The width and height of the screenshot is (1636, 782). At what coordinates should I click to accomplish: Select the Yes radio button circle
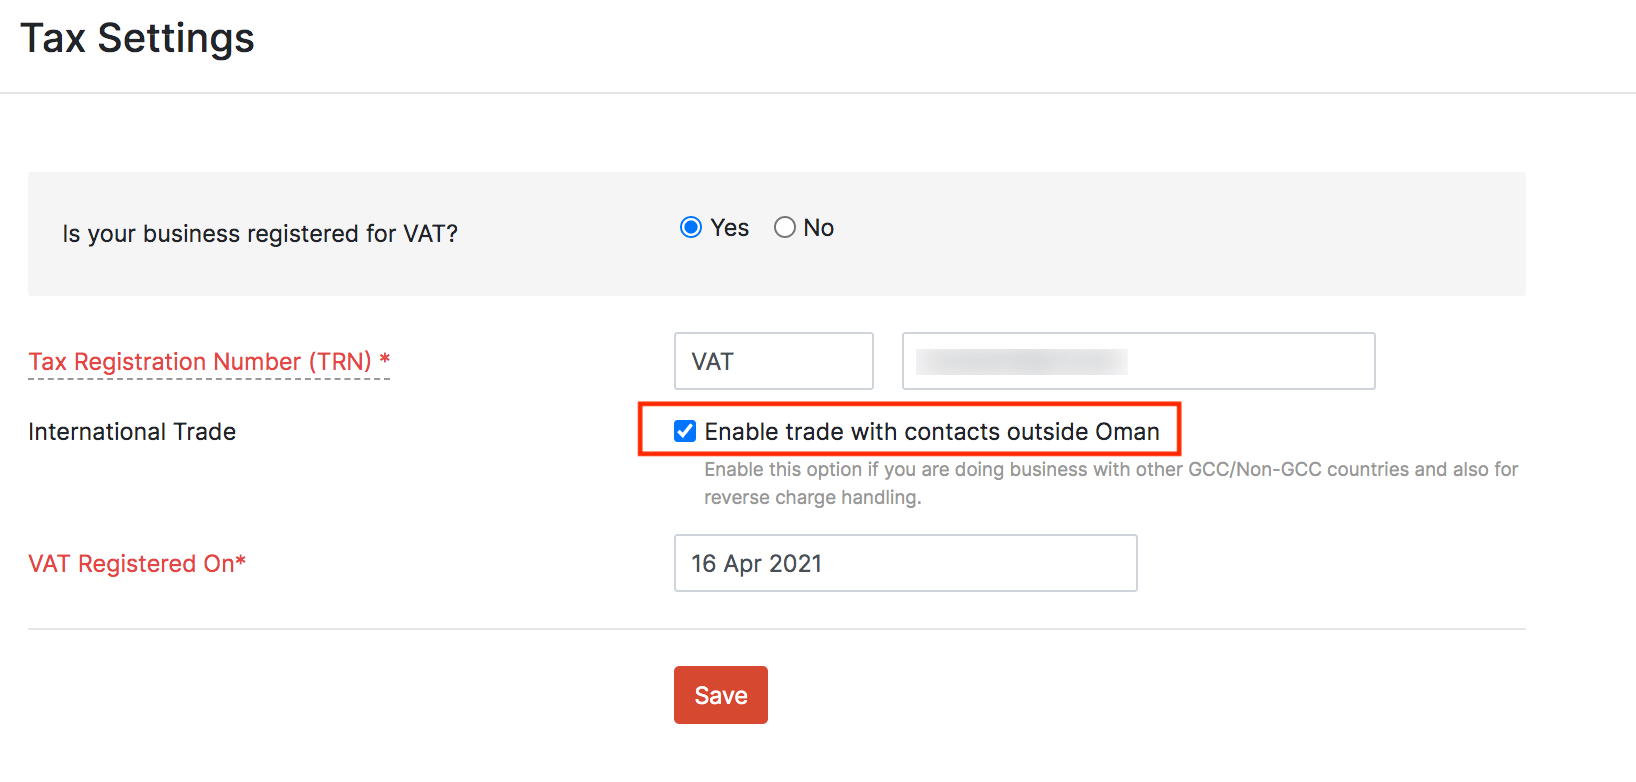(690, 228)
